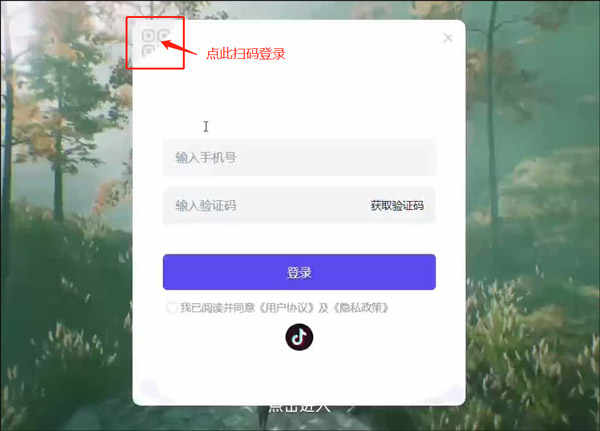This screenshot has height=431, width=600.
Task: Request a code via 获取验证码
Action: 397,206
